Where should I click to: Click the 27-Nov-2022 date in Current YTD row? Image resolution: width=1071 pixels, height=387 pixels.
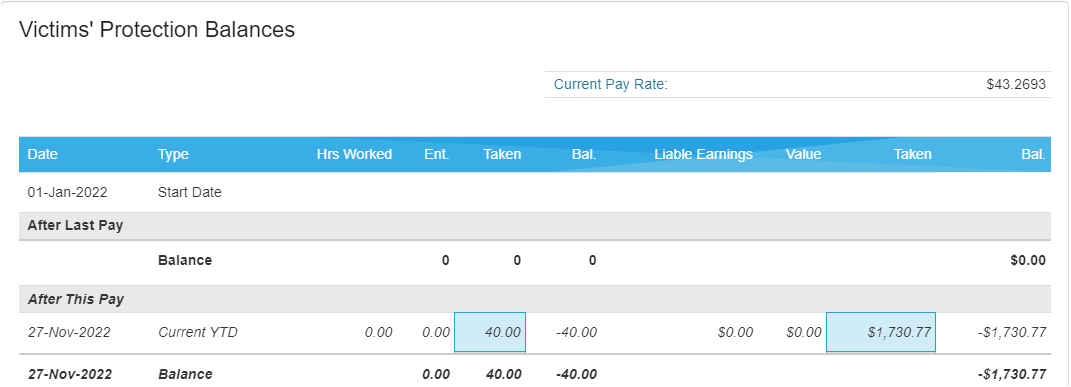pyautogui.click(x=68, y=332)
